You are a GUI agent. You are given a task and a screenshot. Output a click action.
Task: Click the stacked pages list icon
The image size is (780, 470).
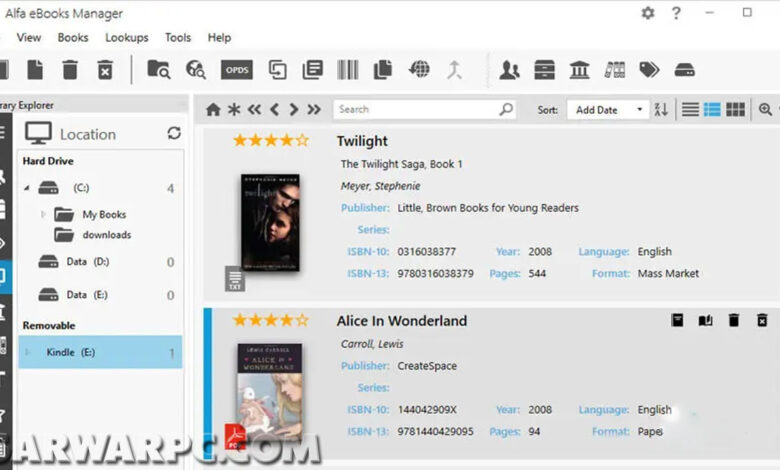coord(312,70)
